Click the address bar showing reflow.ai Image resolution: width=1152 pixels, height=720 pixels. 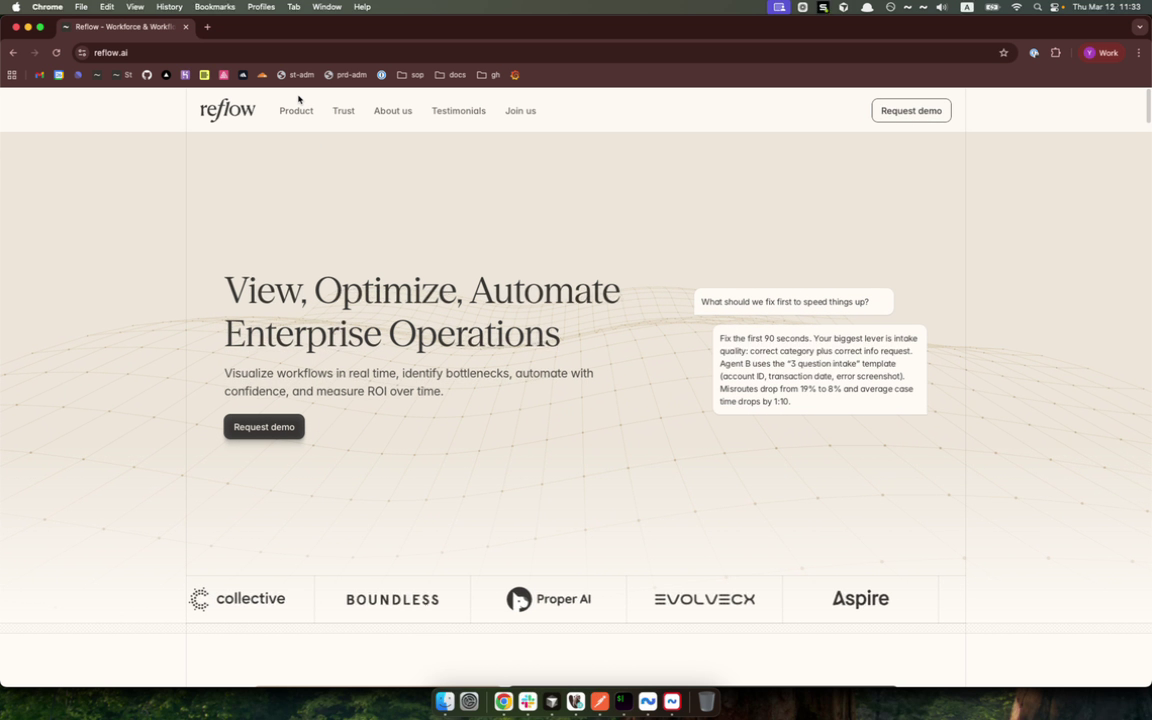tap(544, 53)
